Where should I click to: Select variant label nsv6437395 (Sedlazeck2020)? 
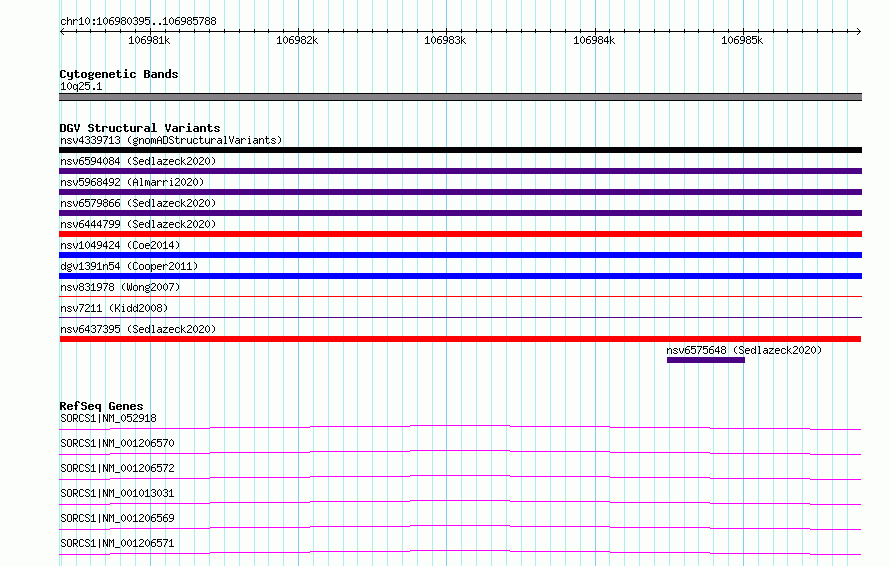pos(138,329)
